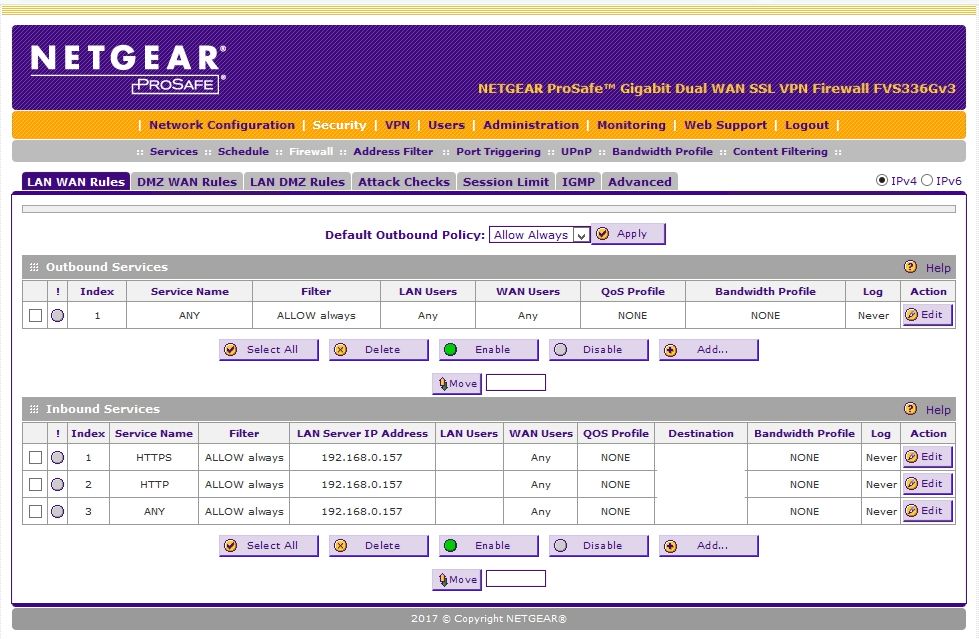Go to the Content Filtering submenu
979x639 pixels.
780,151
